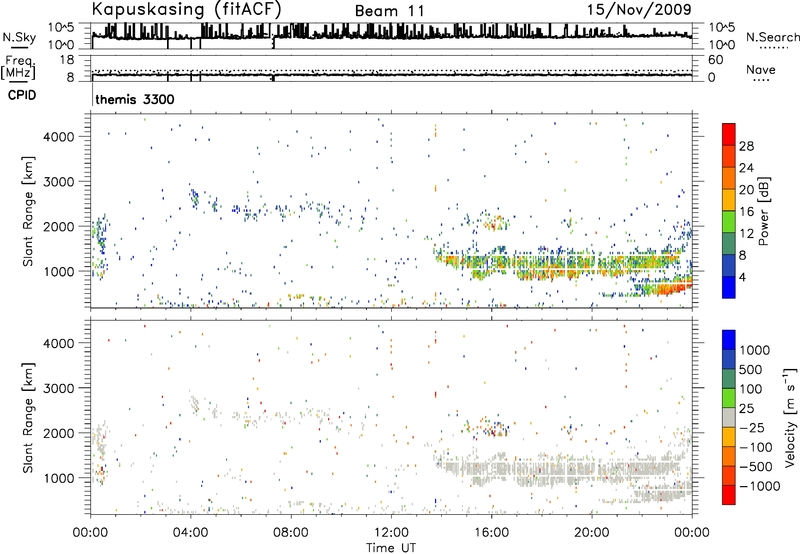Select the "Beam 11" heading text
Screen dimensions: 800x554
389,11
